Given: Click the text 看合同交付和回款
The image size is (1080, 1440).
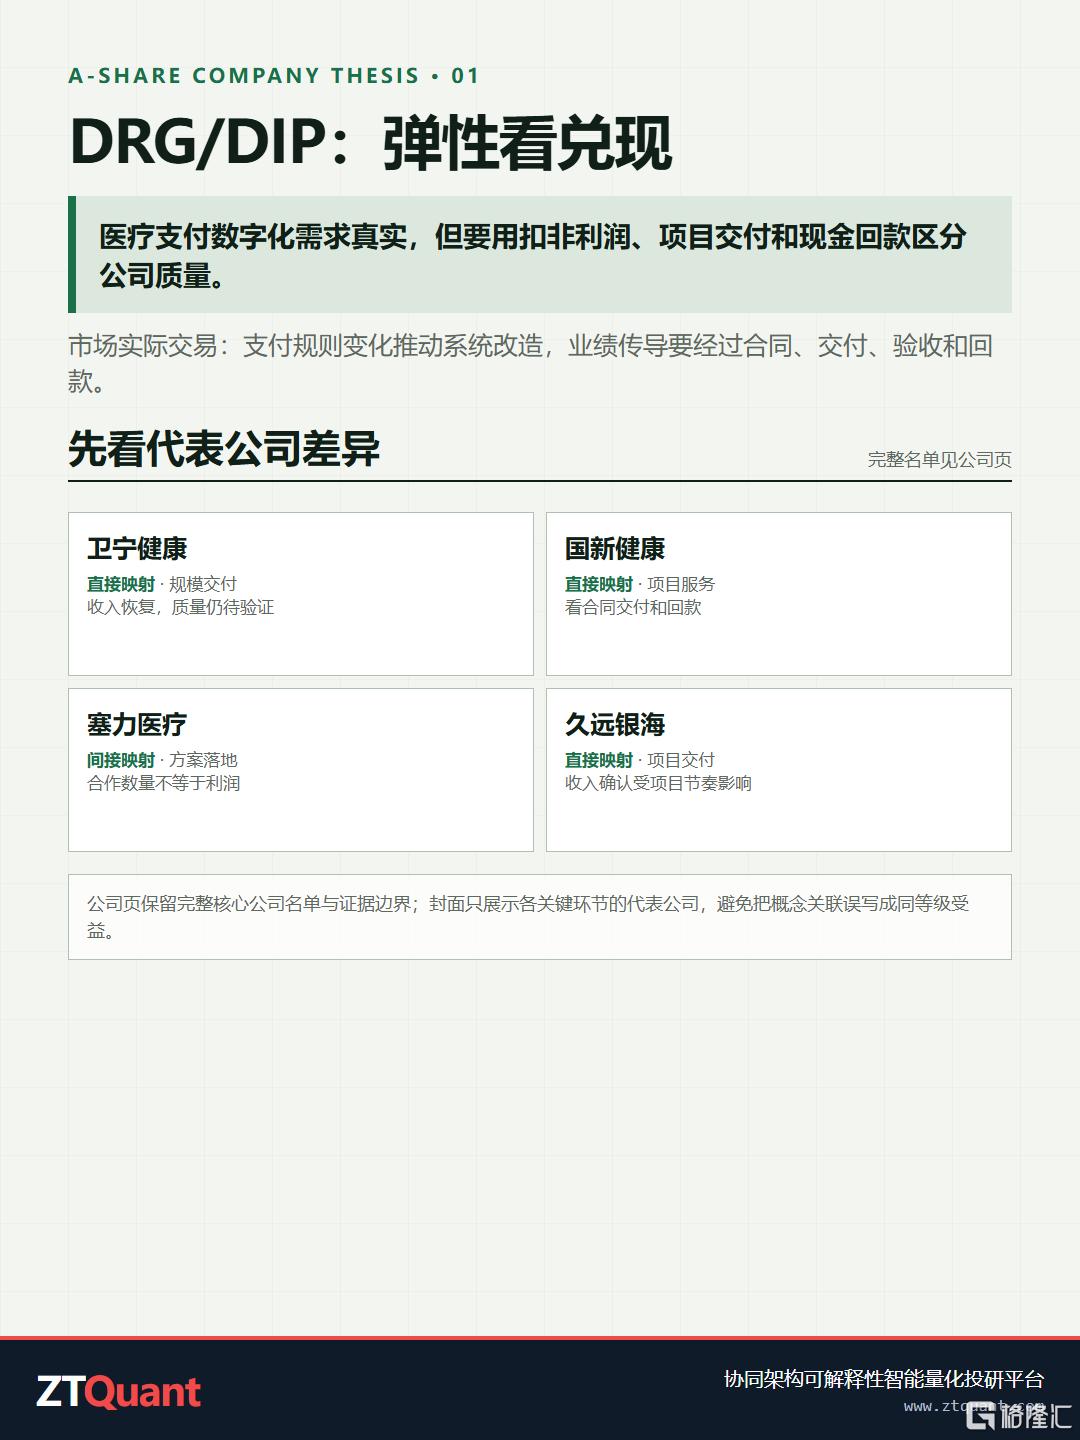Looking at the screenshot, I should point(633,607).
